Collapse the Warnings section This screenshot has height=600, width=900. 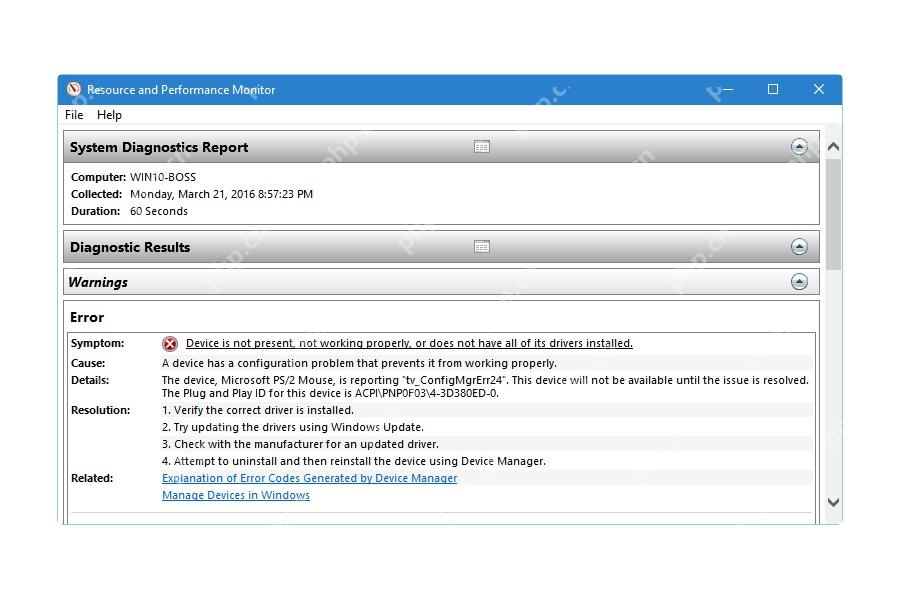[x=799, y=282]
